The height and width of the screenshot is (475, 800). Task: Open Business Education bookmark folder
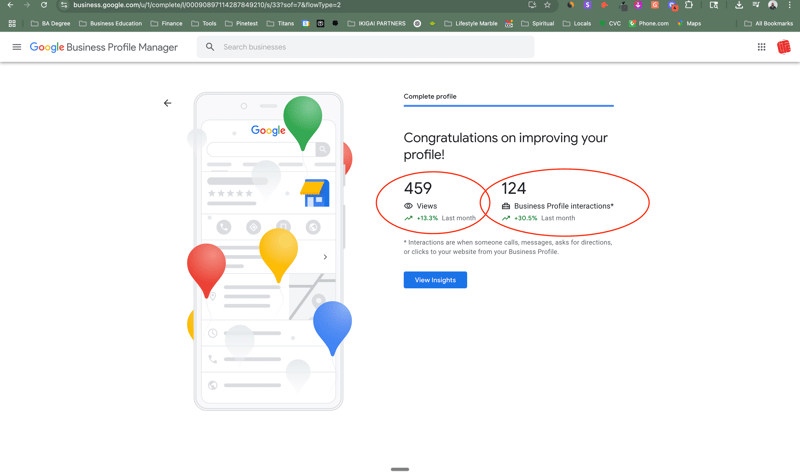(x=111, y=23)
